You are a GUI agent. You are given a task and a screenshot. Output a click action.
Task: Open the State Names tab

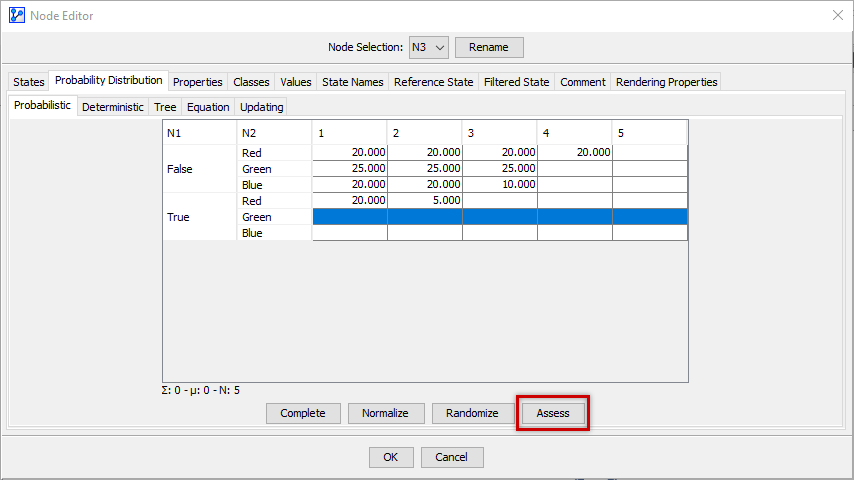[352, 82]
